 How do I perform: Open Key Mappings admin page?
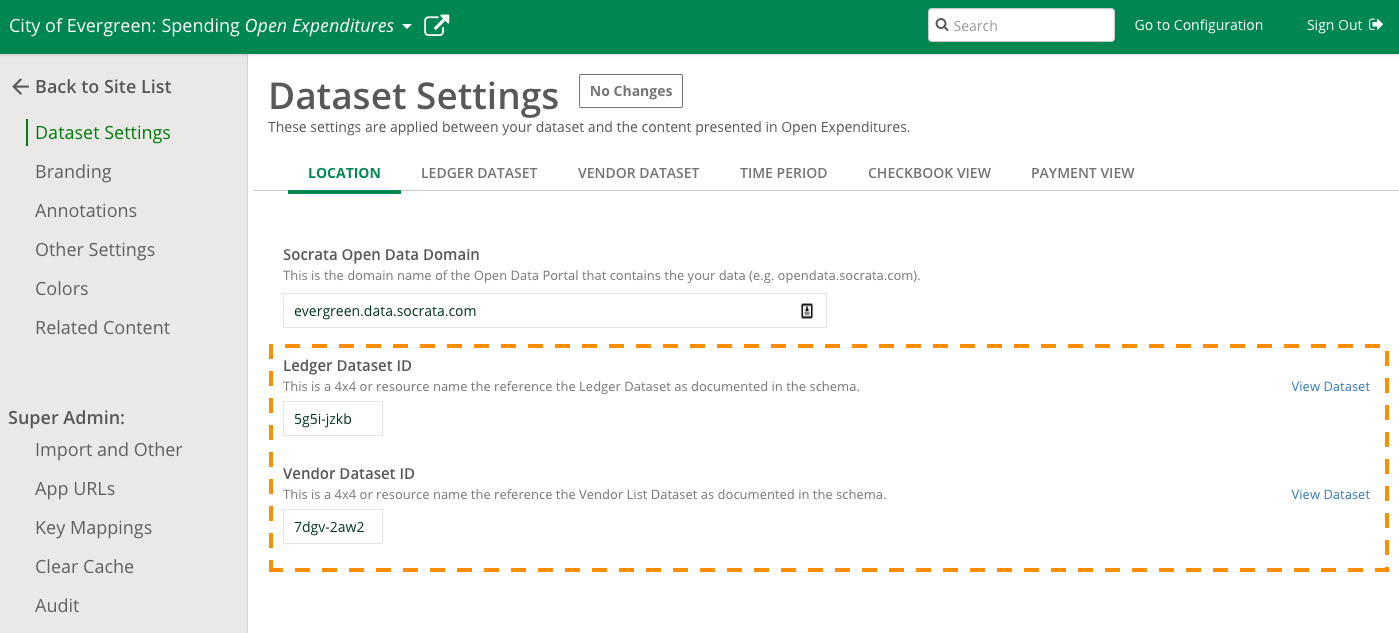[94, 527]
